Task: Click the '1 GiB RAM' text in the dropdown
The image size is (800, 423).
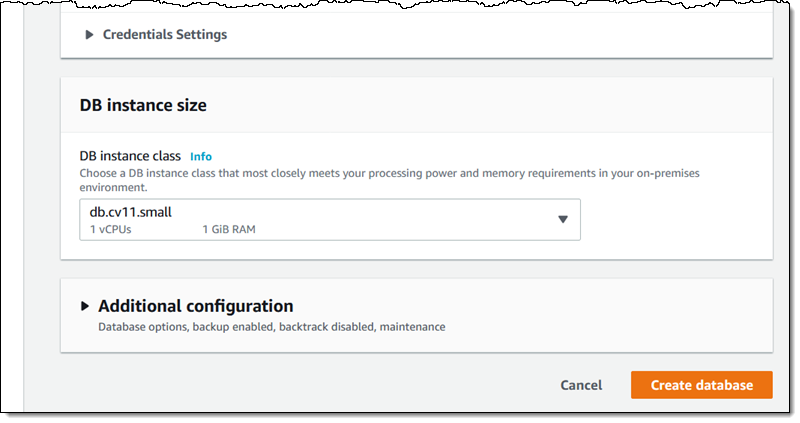Action: 227,229
